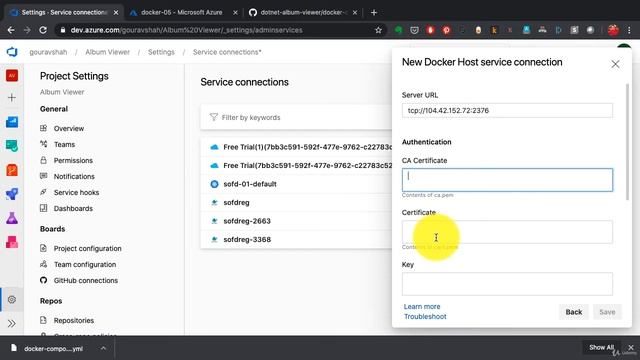
Task: Open Notifications settings page
Action: [x=74, y=176]
